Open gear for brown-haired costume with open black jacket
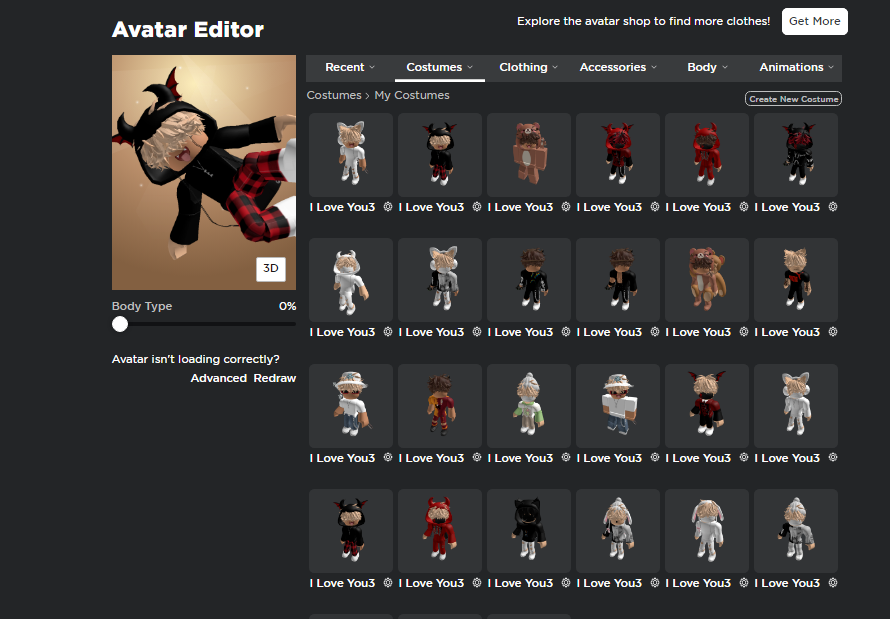 pos(655,332)
